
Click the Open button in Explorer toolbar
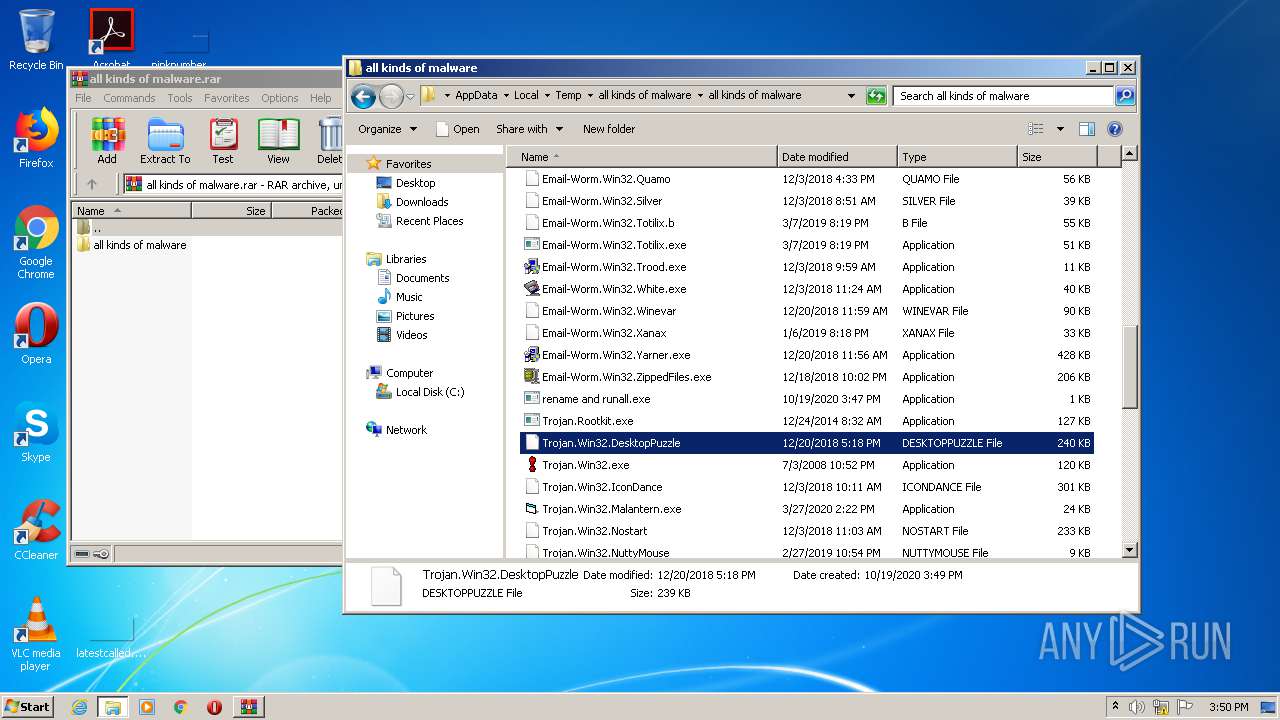coord(458,129)
